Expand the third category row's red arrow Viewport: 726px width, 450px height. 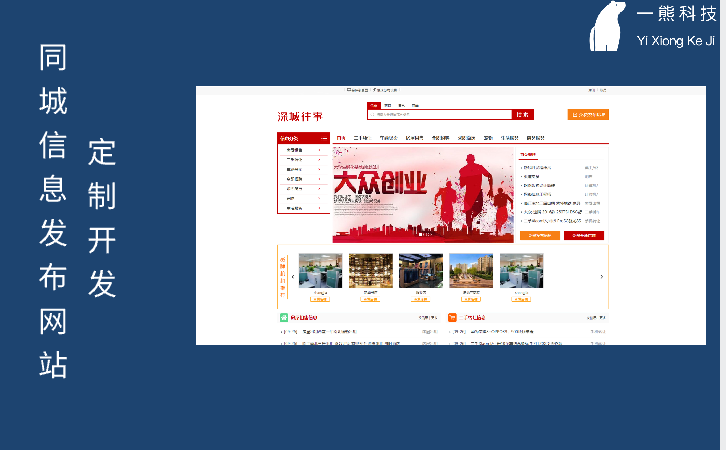319,169
